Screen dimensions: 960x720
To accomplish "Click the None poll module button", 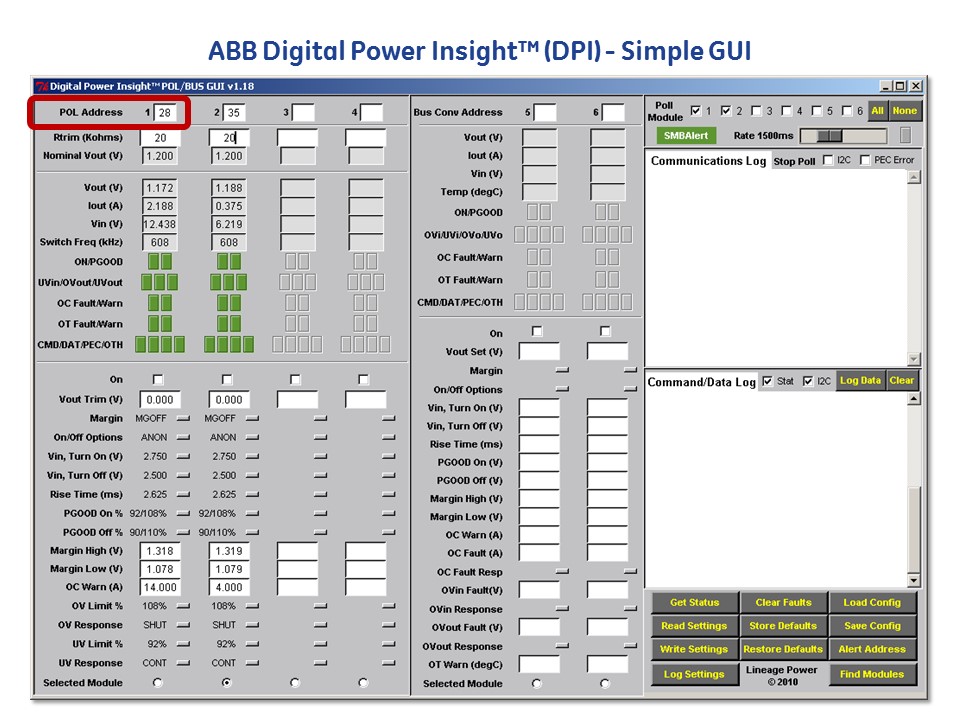I will 904,111.
